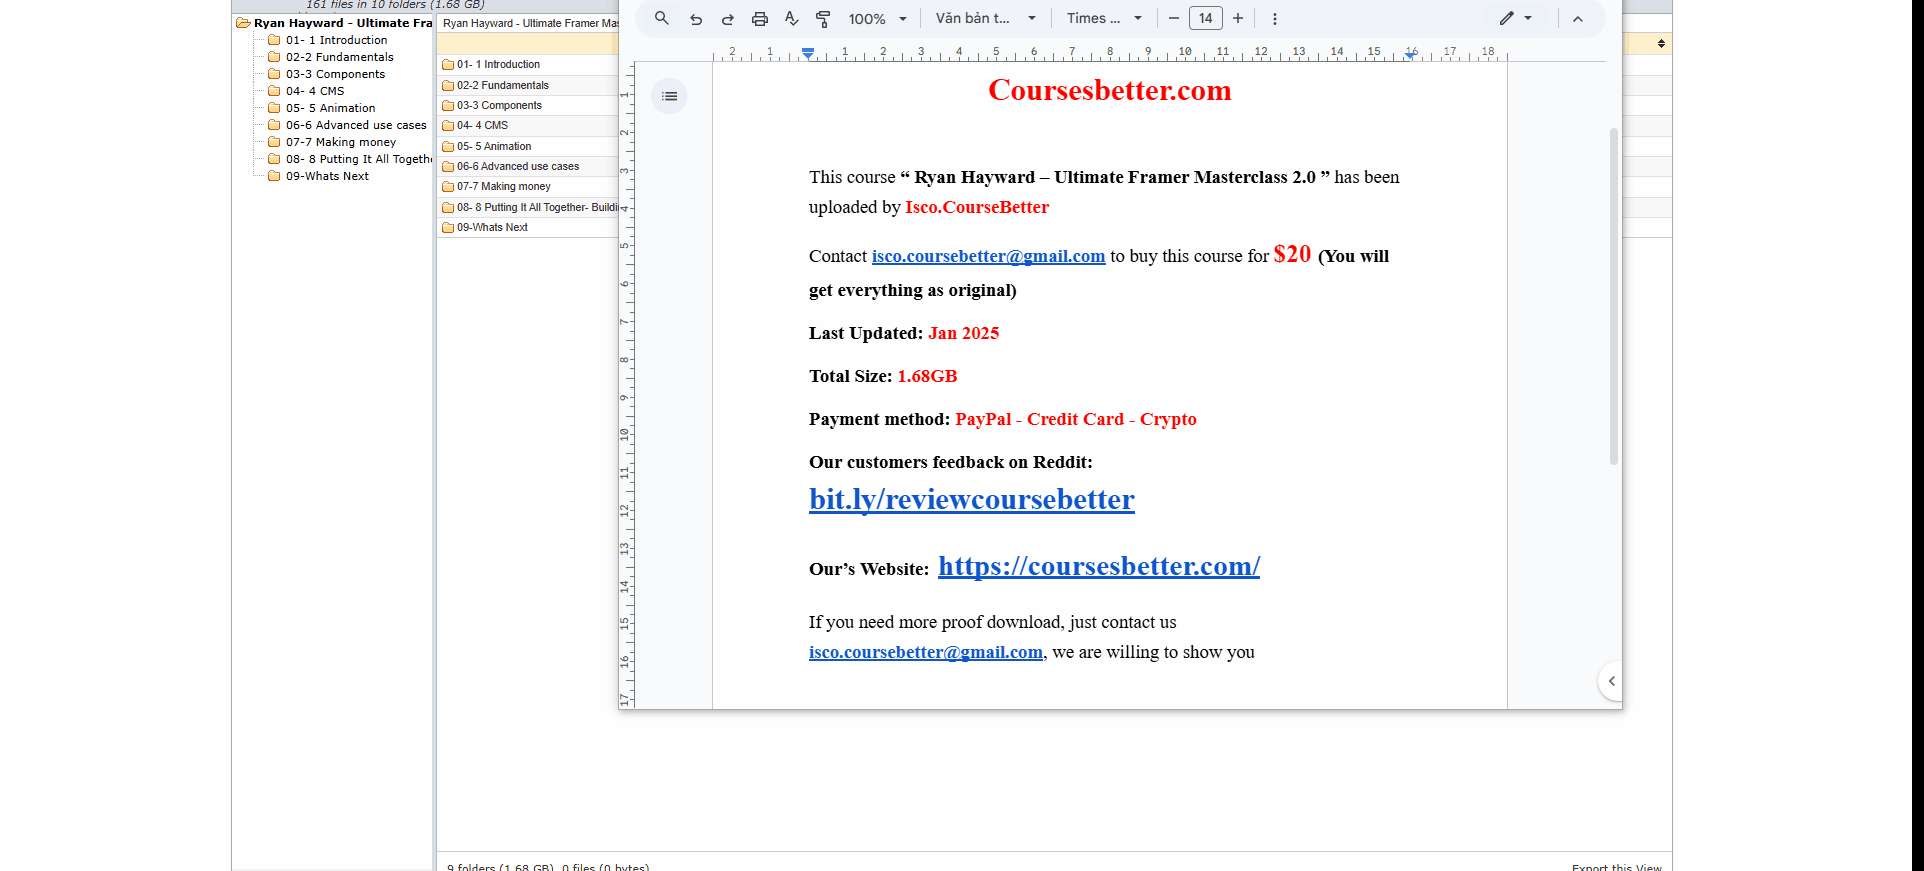Expand the side panel with the left chevron
The width and height of the screenshot is (1924, 871).
pos(1611,681)
